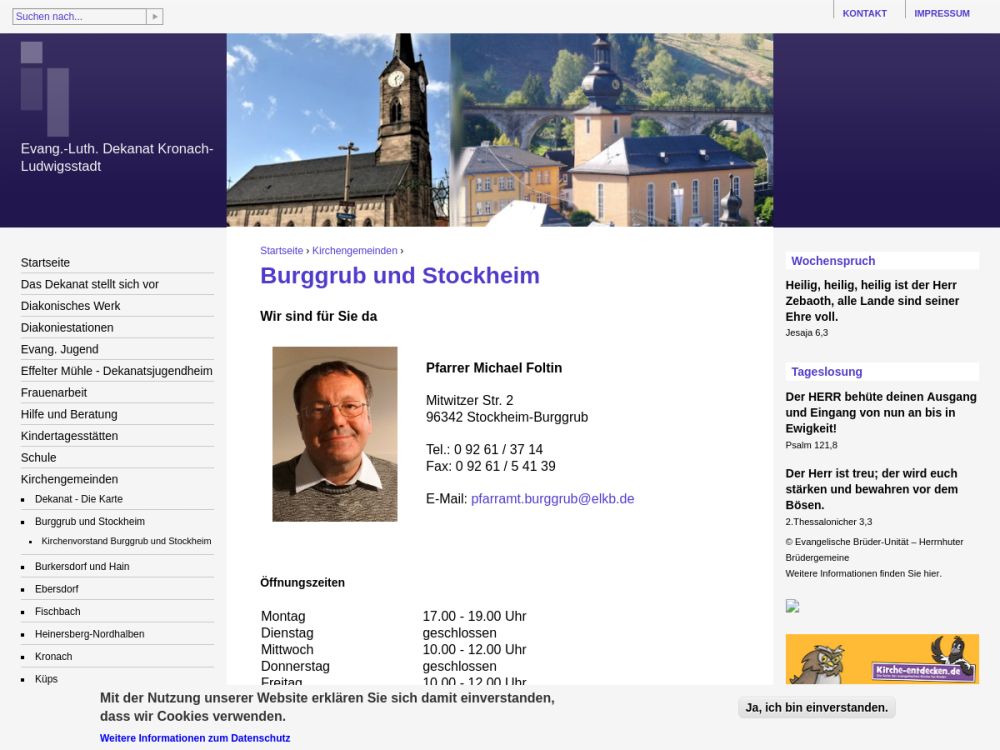This screenshot has height=750, width=1000.
Task: Go to Startseite in the breadcrumb
Action: (x=281, y=251)
